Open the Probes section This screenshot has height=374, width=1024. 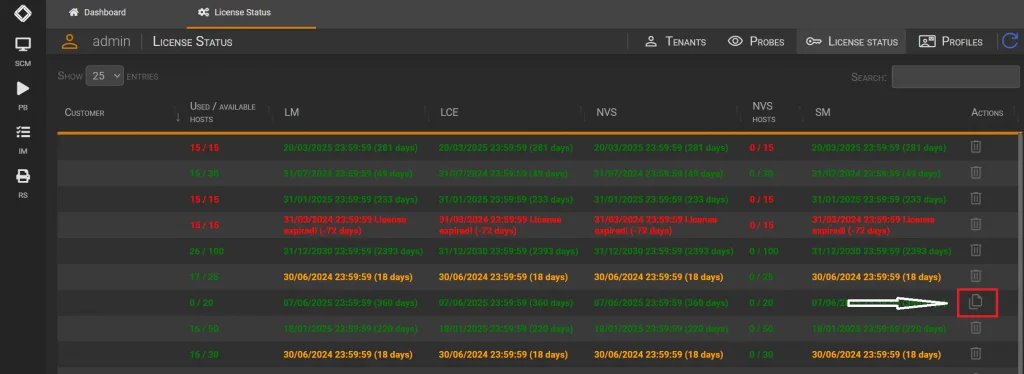click(756, 41)
